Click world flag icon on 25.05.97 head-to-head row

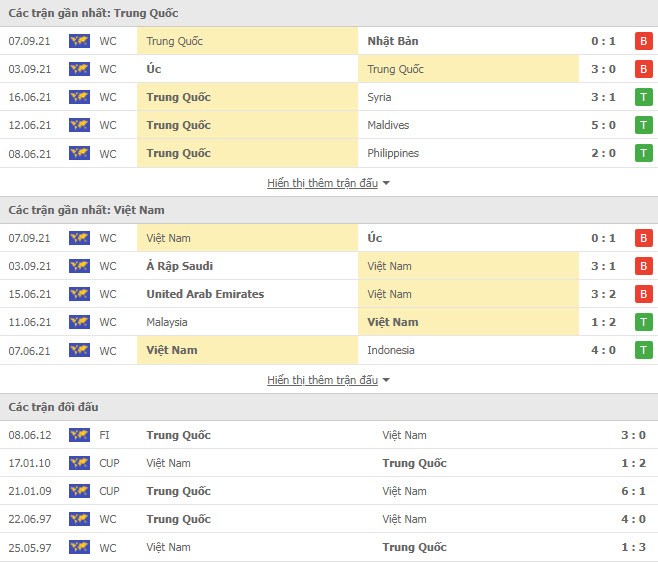[x=79, y=547]
